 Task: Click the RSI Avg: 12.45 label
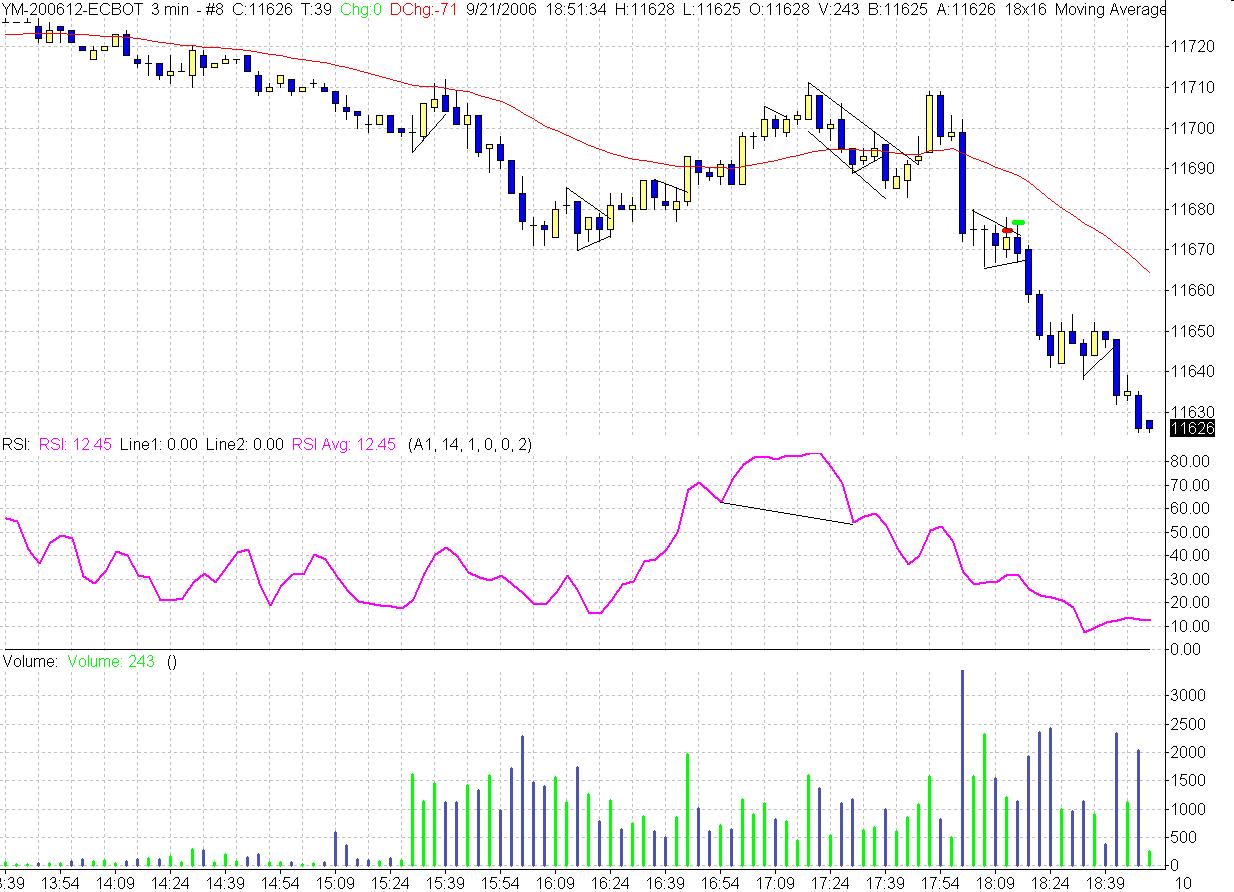pyautogui.click(x=343, y=444)
